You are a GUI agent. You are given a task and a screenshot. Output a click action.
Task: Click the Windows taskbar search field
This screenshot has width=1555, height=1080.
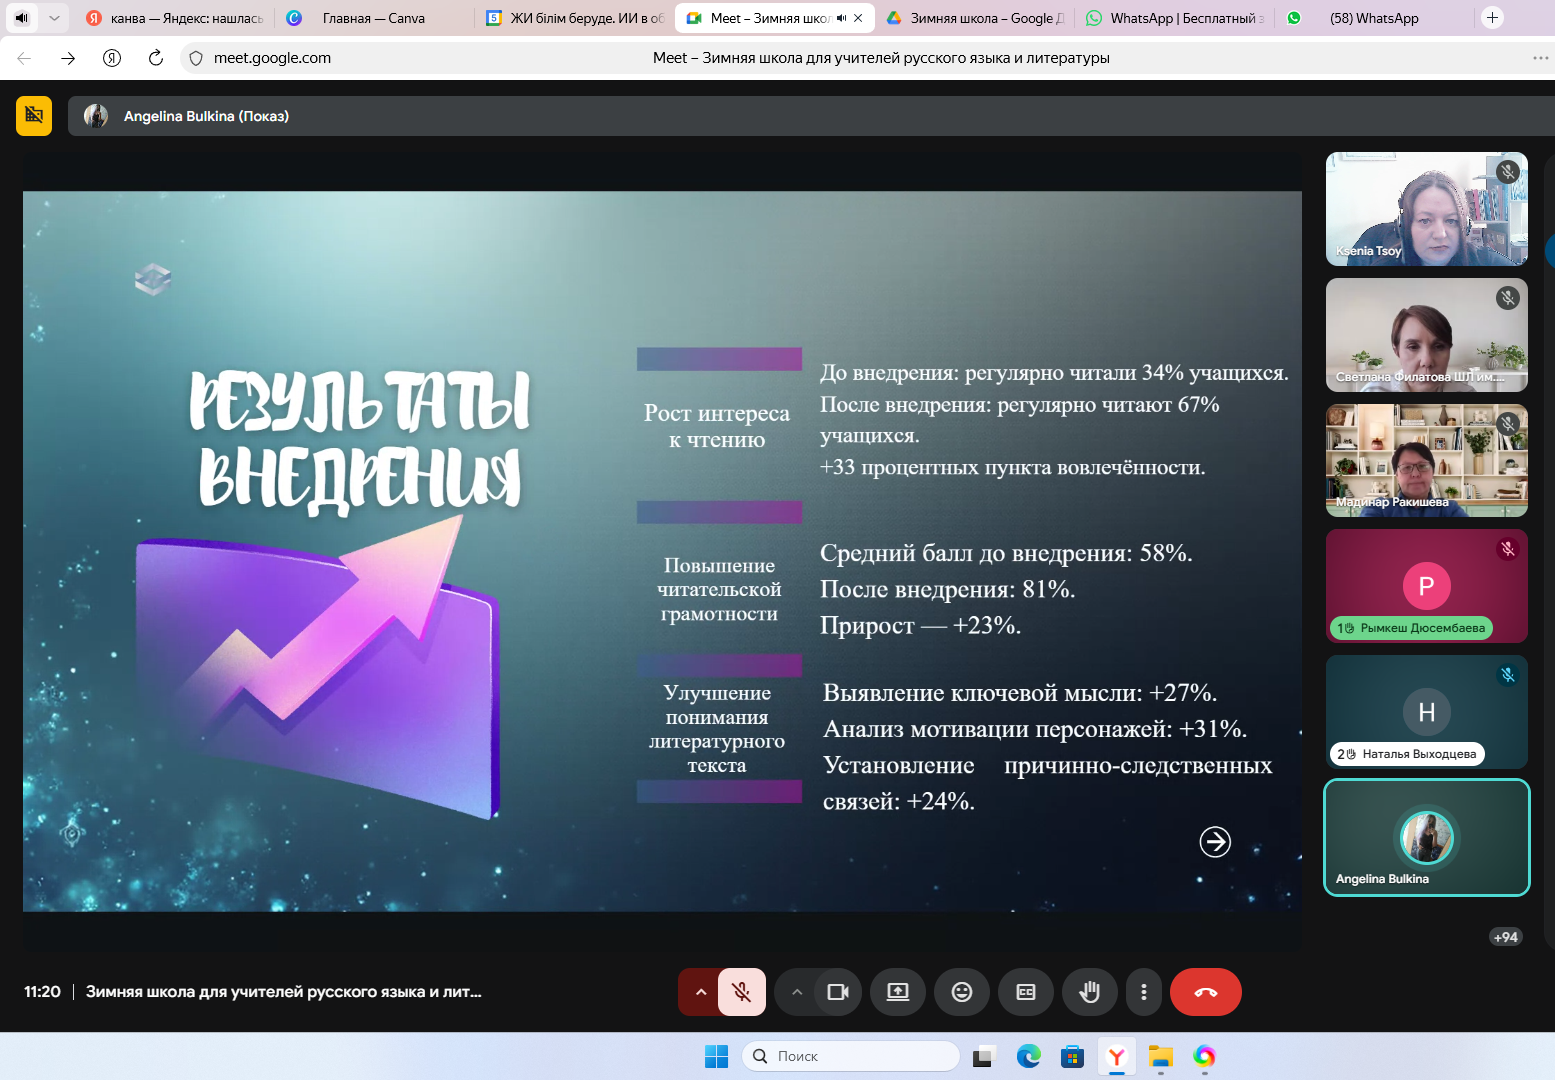pos(850,1056)
